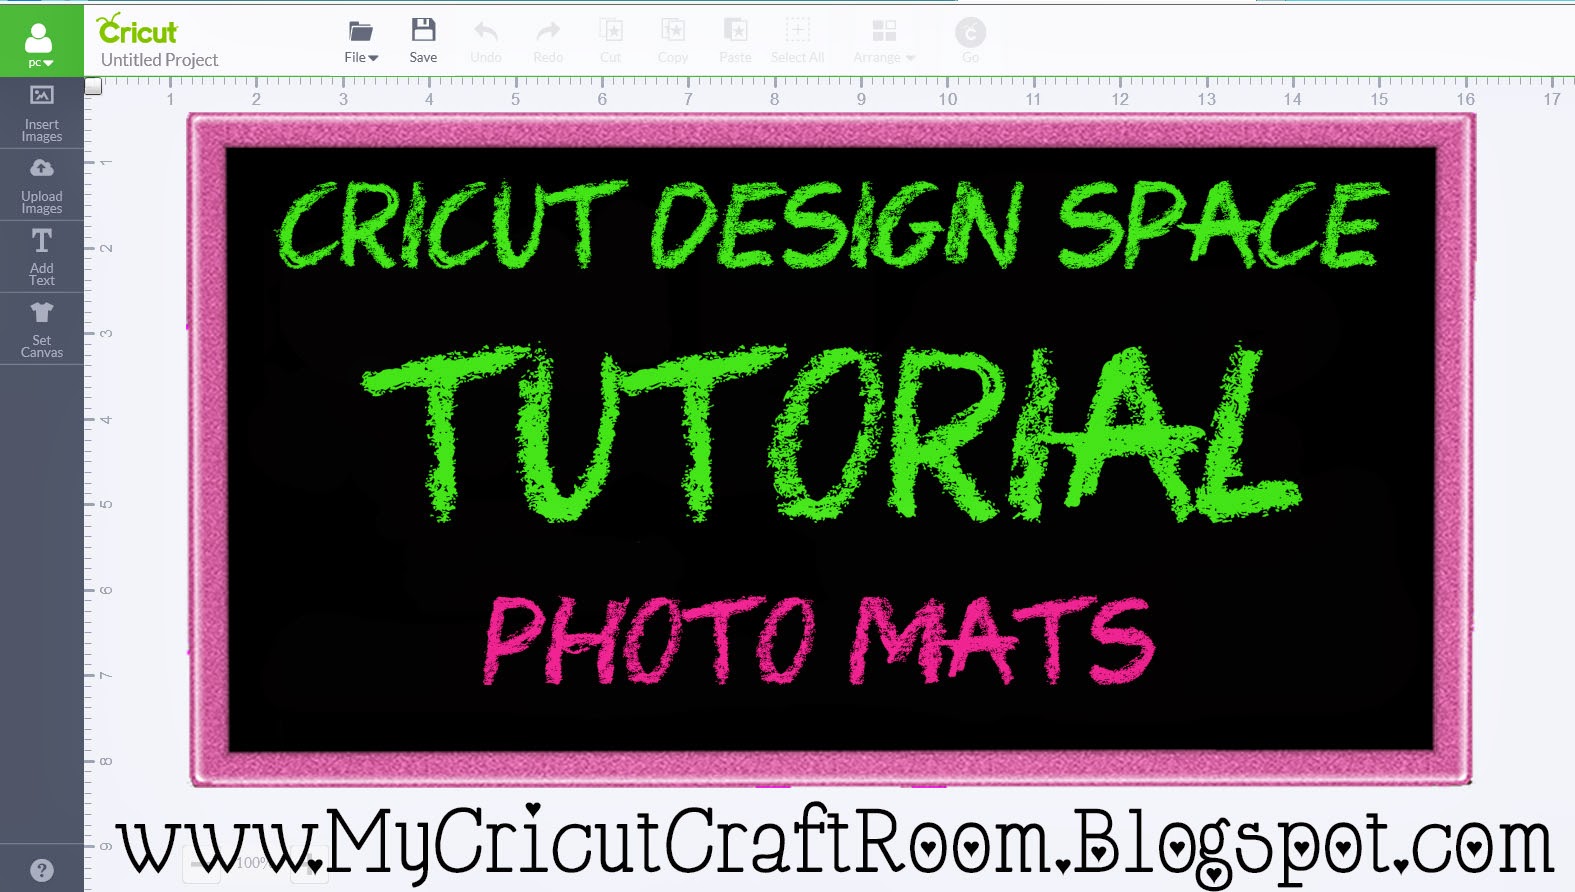Image resolution: width=1575 pixels, height=892 pixels.
Task: Copy the selected object
Action: pos(673,42)
